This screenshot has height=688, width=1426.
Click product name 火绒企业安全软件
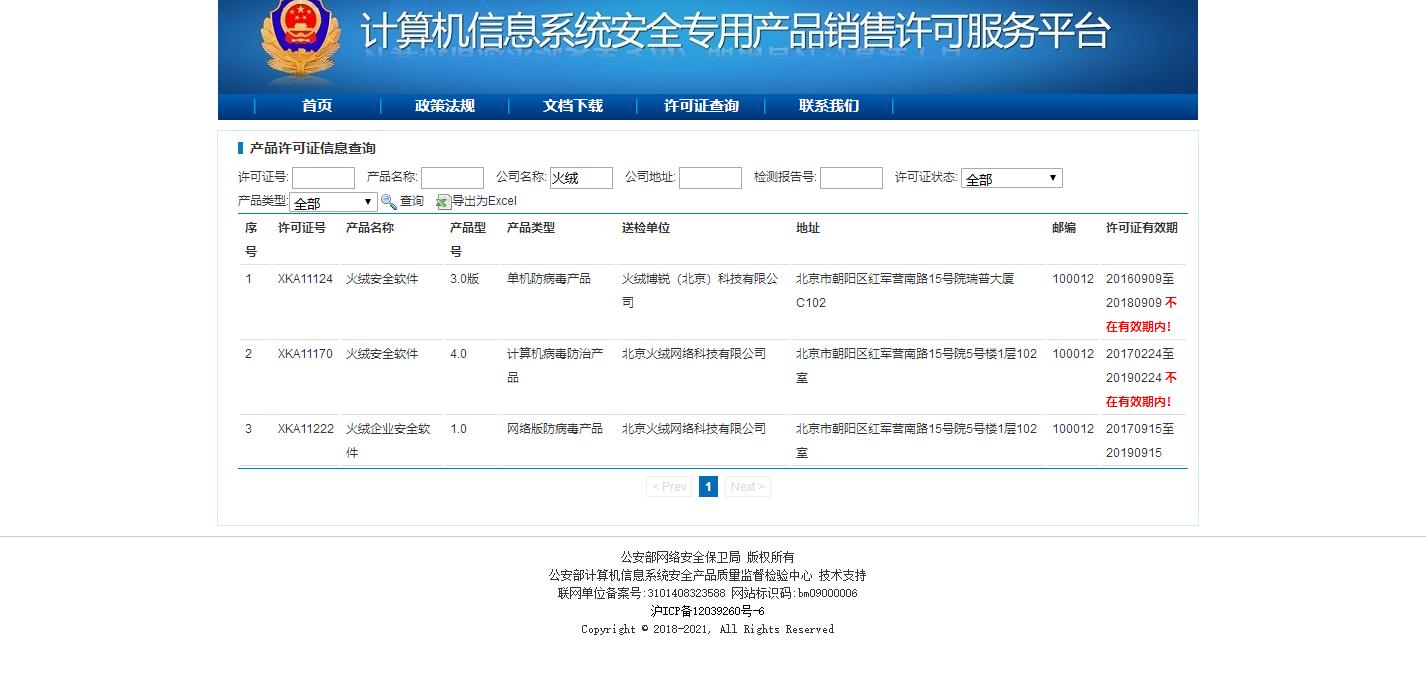point(388,441)
